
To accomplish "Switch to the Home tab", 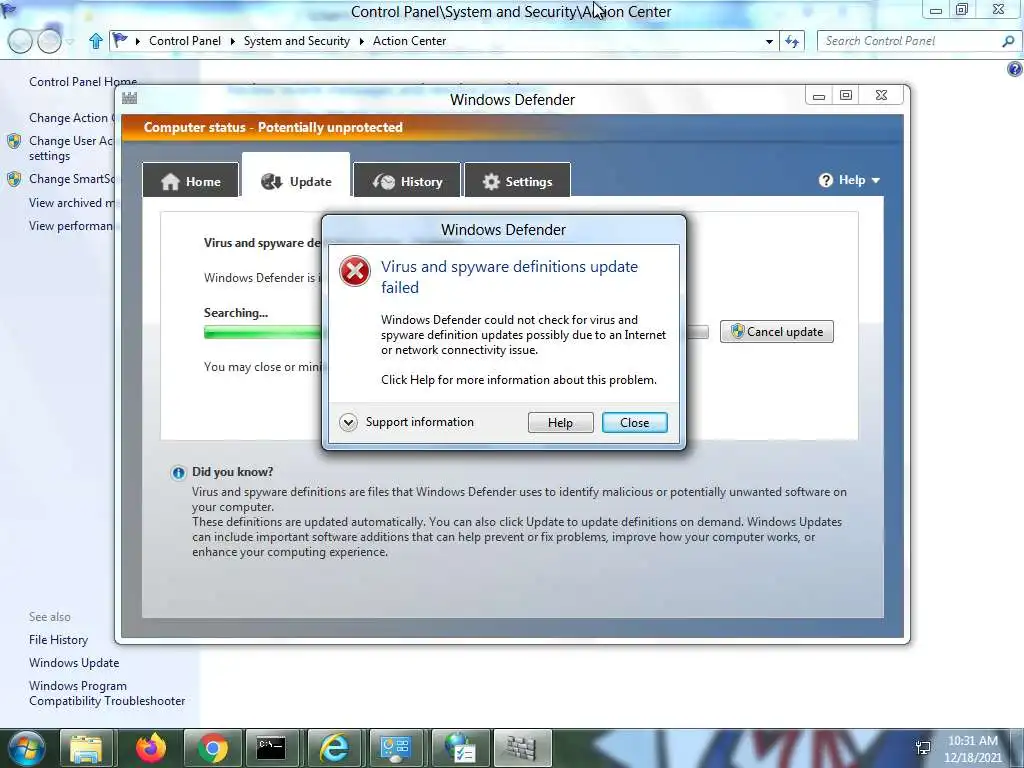I will pyautogui.click(x=191, y=182).
